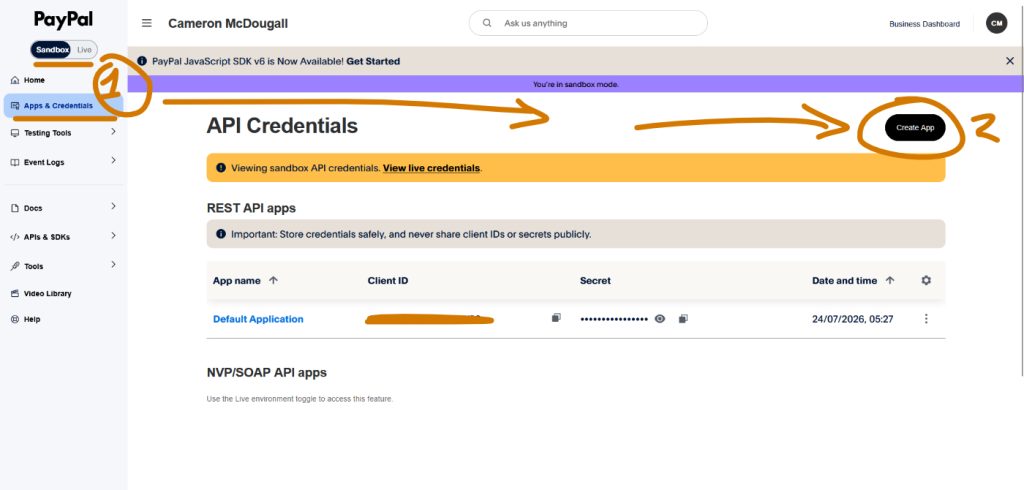Open View live credentials link
Image resolution: width=1024 pixels, height=490 pixels.
coord(431,168)
